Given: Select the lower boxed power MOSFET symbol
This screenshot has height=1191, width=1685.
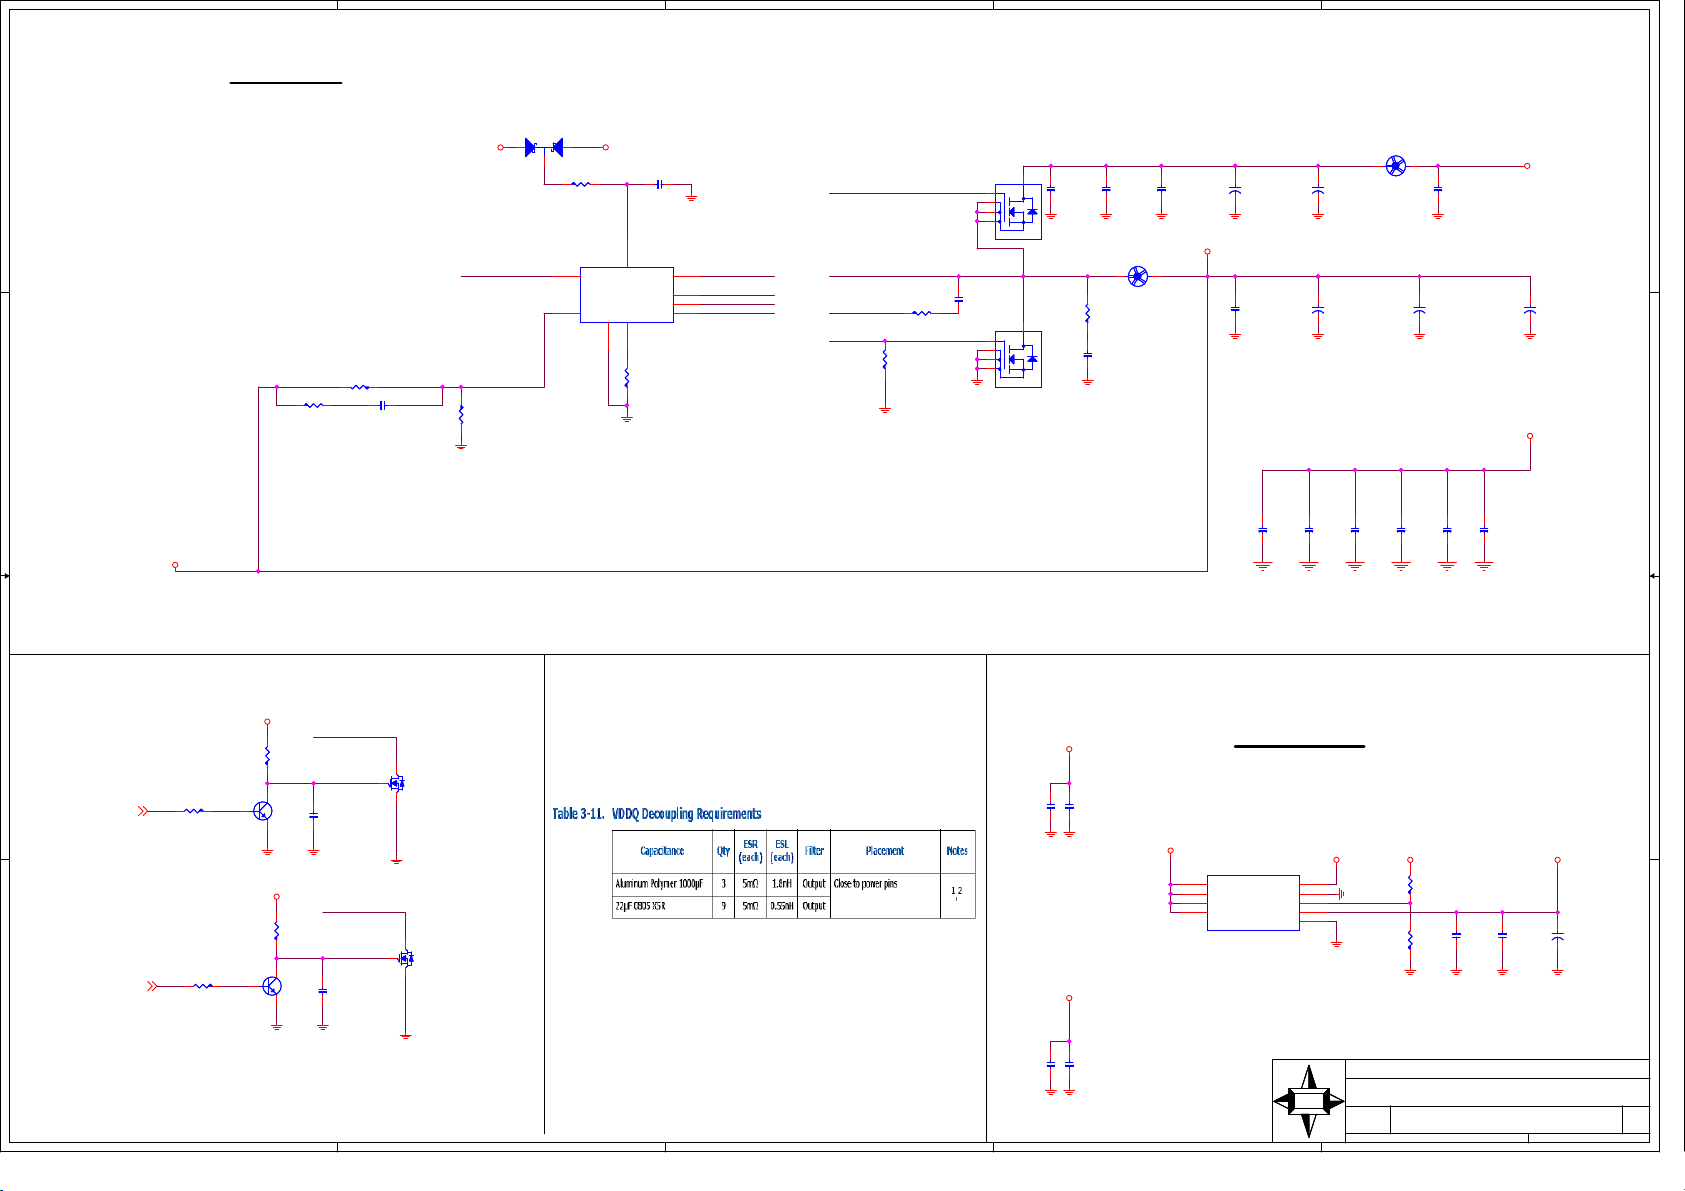Looking at the screenshot, I should [1018, 359].
